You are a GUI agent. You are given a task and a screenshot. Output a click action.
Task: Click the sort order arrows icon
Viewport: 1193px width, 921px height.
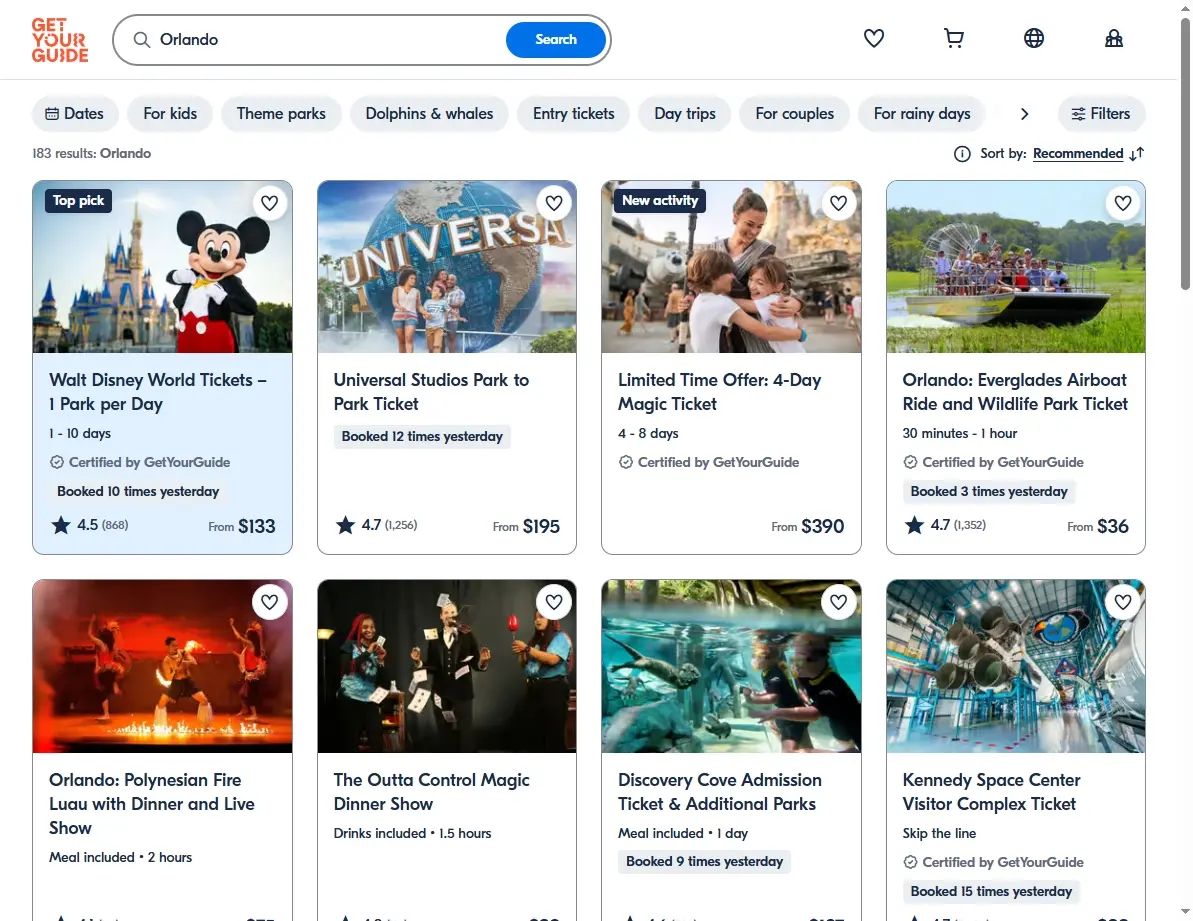(1137, 154)
